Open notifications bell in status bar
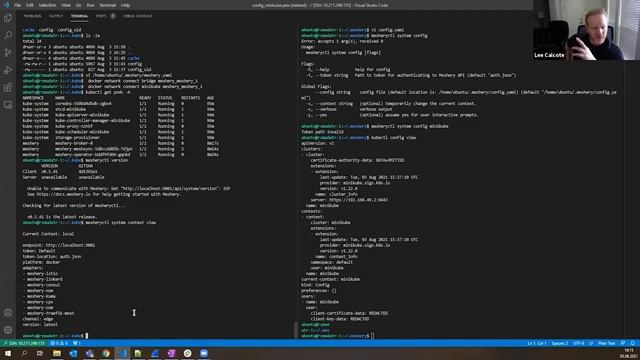 [x=633, y=343]
